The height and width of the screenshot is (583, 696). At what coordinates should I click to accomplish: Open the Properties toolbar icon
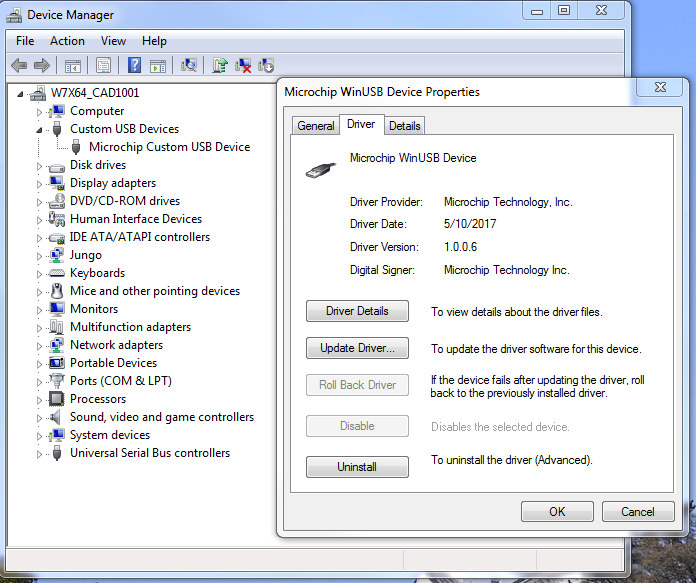pos(103,66)
